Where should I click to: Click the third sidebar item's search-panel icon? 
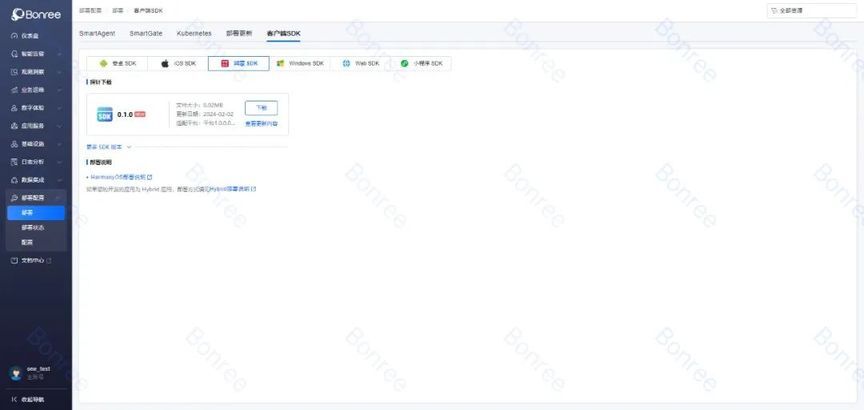pyautogui.click(x=14, y=72)
